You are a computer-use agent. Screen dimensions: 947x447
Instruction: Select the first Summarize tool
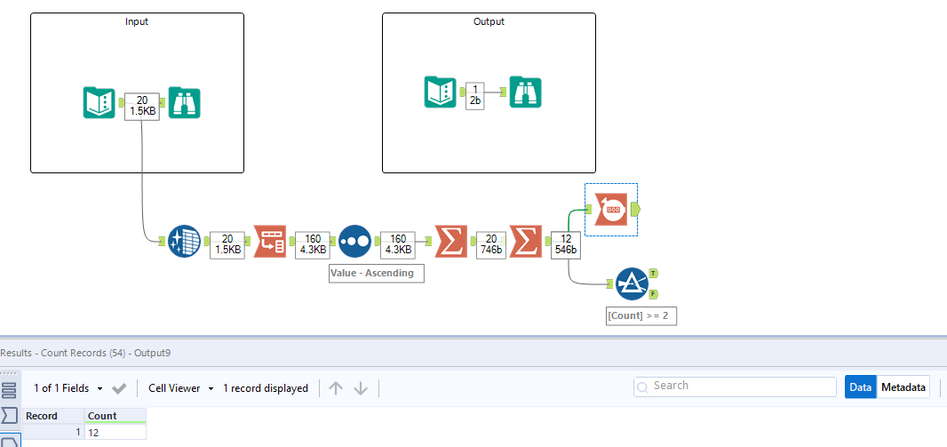(x=451, y=241)
